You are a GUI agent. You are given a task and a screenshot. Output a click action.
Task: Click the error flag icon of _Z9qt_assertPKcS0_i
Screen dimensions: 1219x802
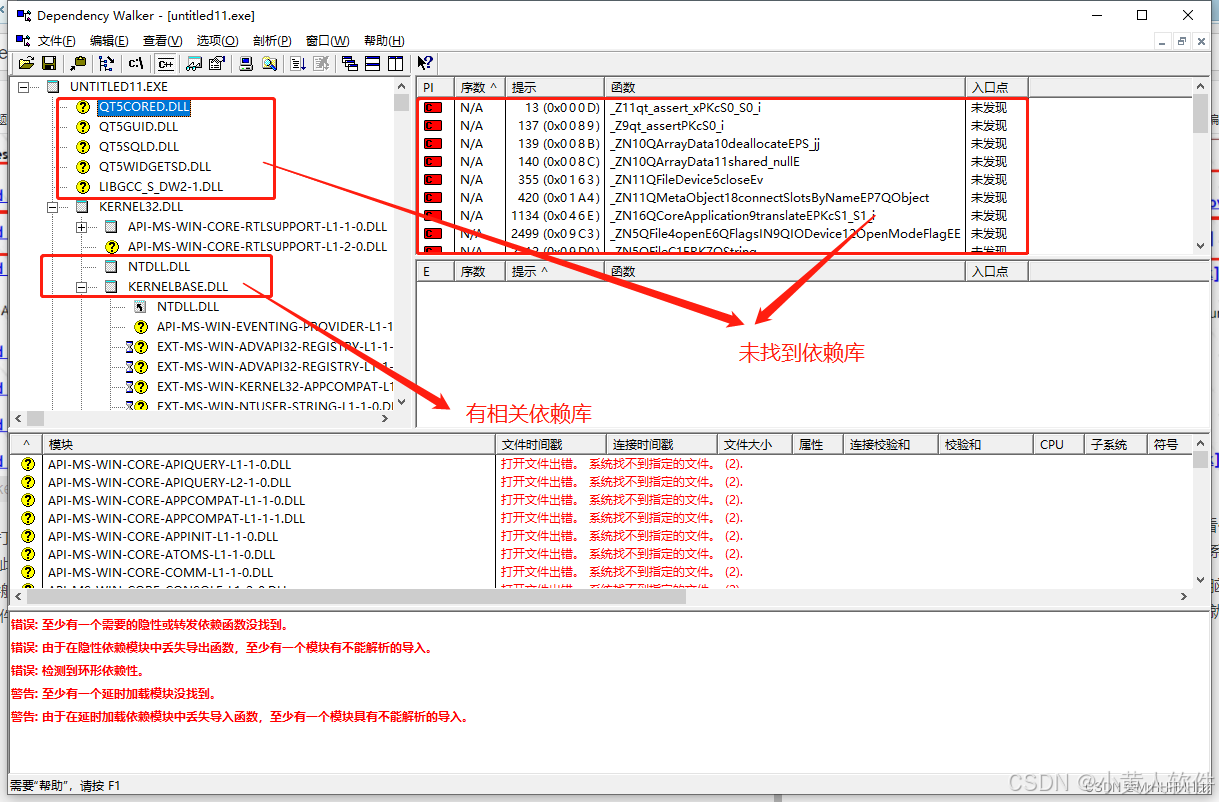tap(433, 126)
